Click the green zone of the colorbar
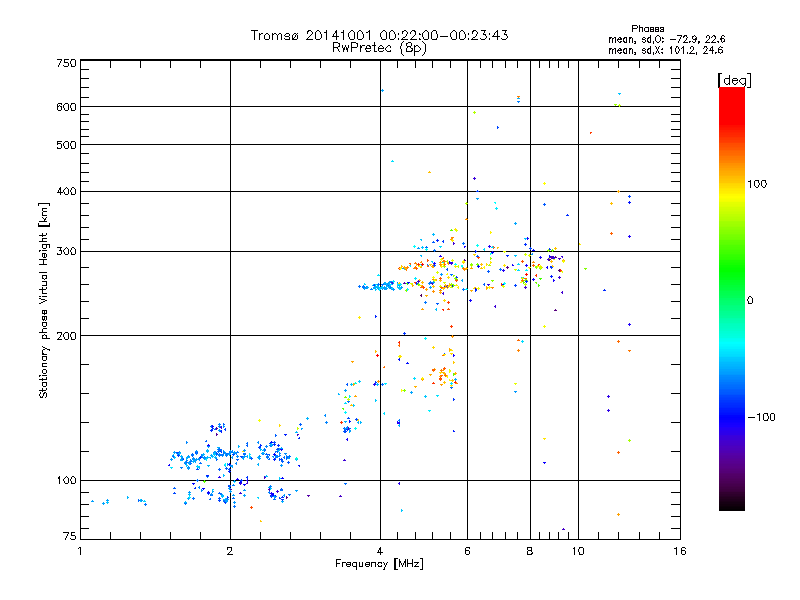This screenshot has width=800, height=600. (732, 270)
